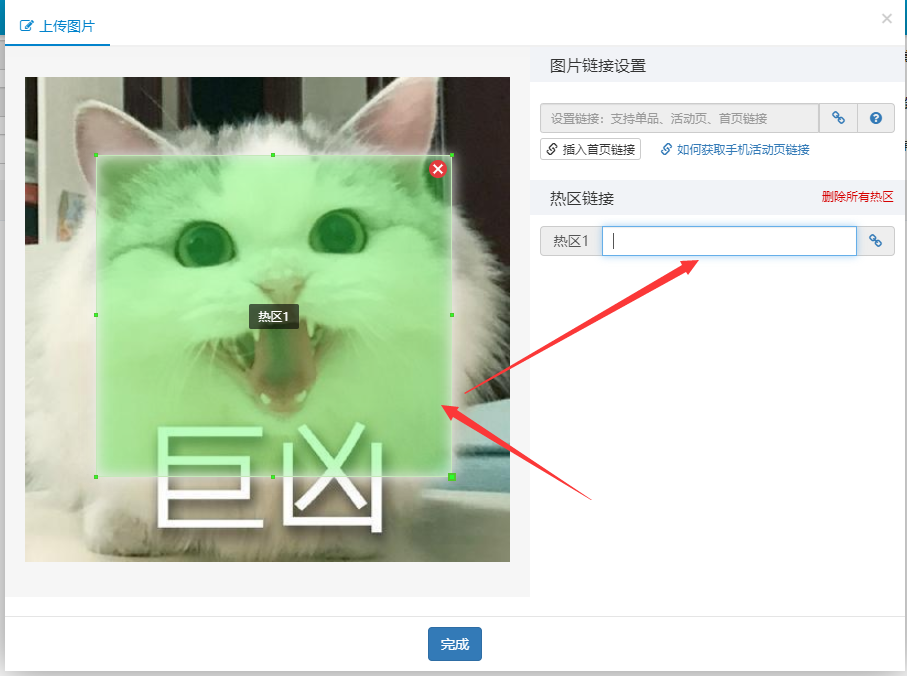Delete hot zone with red X icon
The height and width of the screenshot is (676, 907).
[x=438, y=169]
